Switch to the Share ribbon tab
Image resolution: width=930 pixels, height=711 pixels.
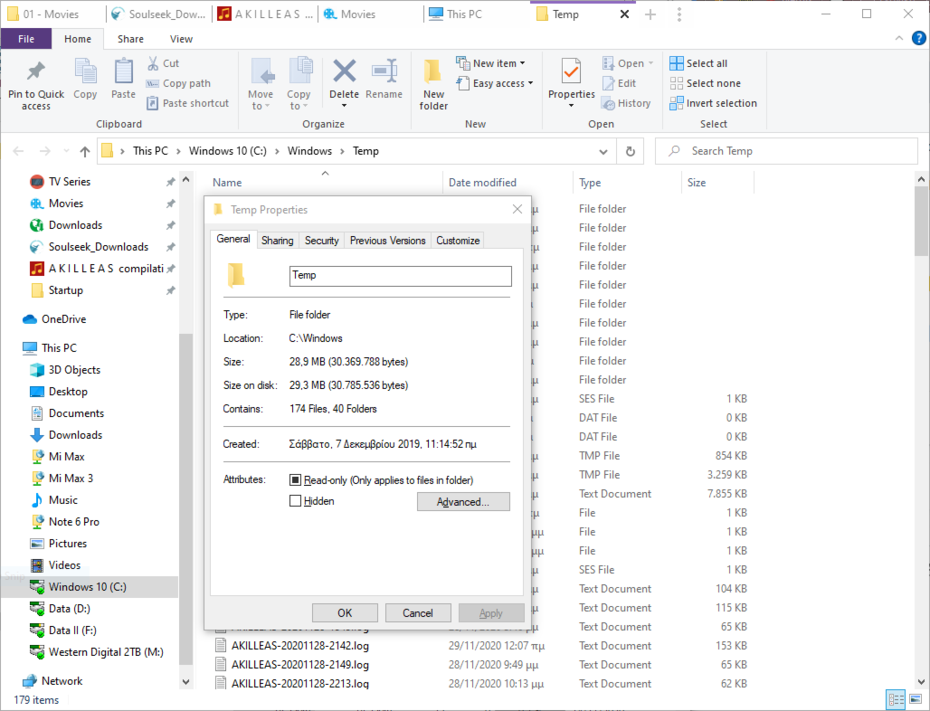click(x=130, y=39)
